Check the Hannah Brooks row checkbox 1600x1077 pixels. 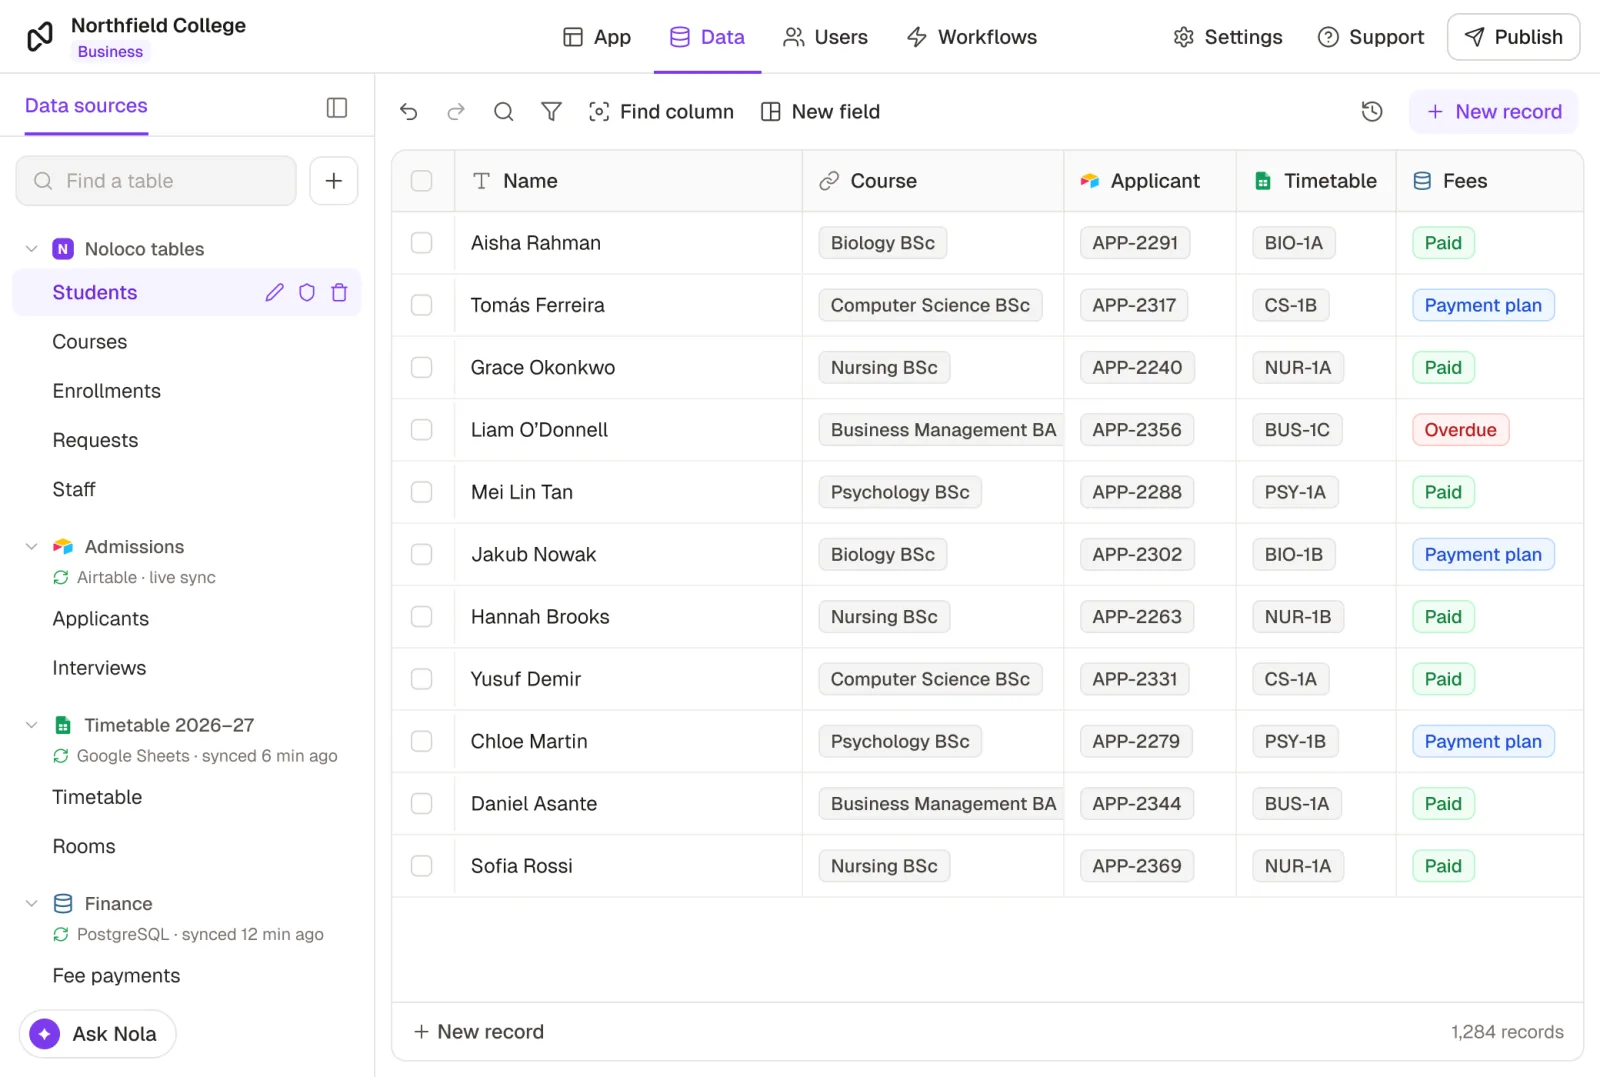click(422, 617)
